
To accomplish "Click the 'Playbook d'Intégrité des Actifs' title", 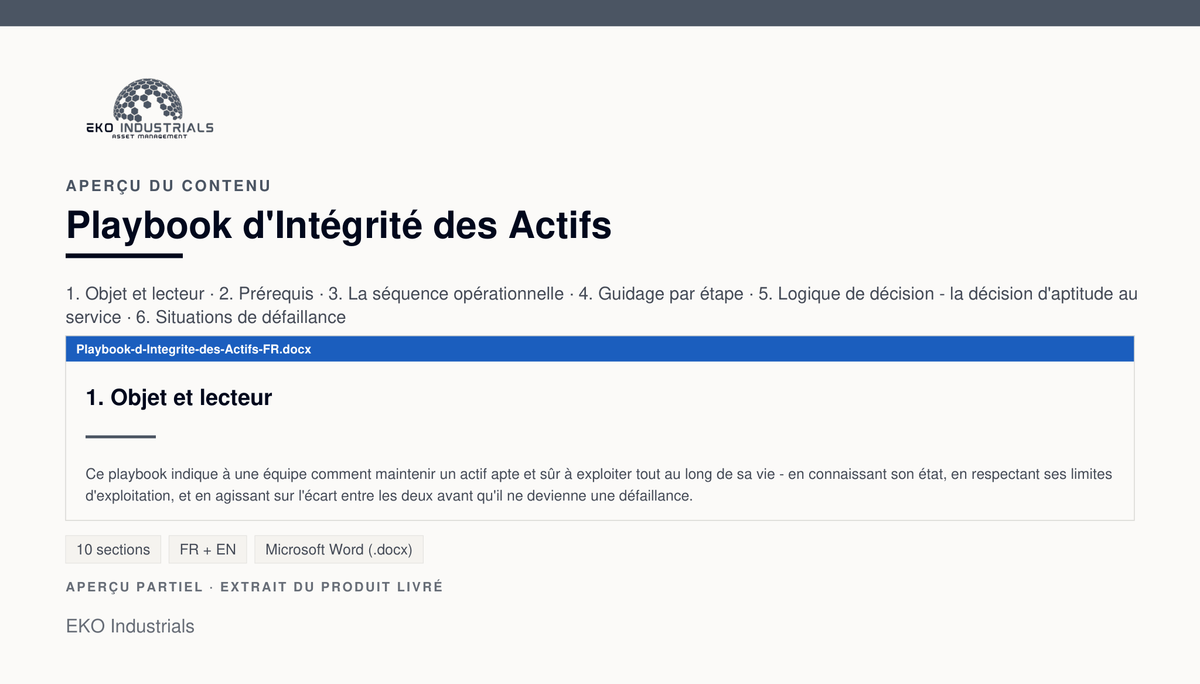I will [x=338, y=225].
